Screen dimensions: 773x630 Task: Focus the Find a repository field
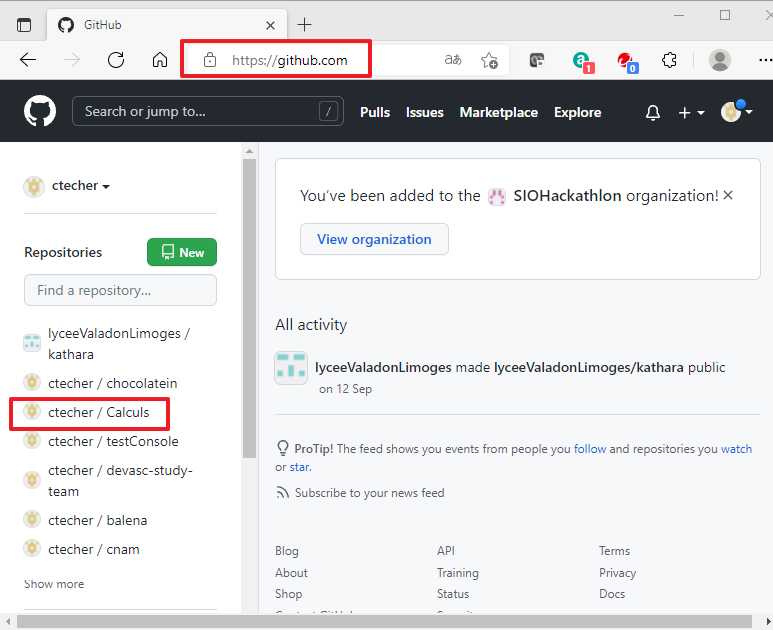point(120,290)
